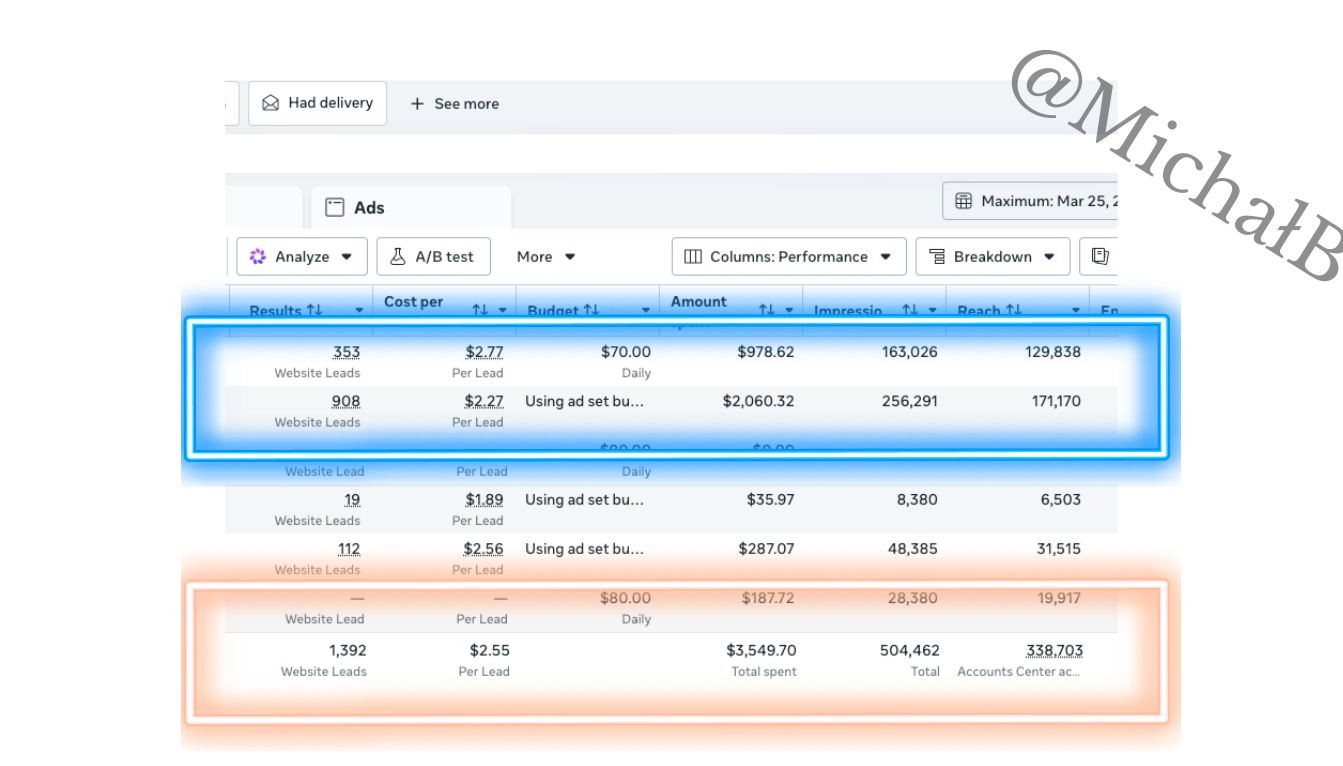Open the Maximum date range picker

click(1030, 201)
